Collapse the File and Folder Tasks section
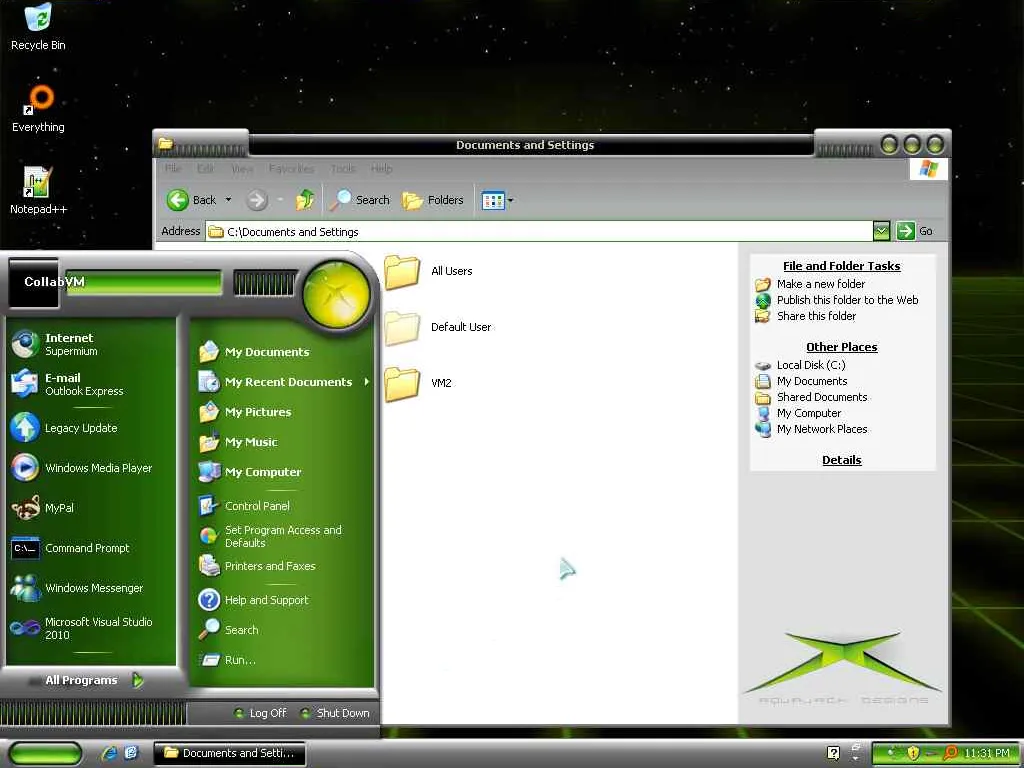 (841, 266)
